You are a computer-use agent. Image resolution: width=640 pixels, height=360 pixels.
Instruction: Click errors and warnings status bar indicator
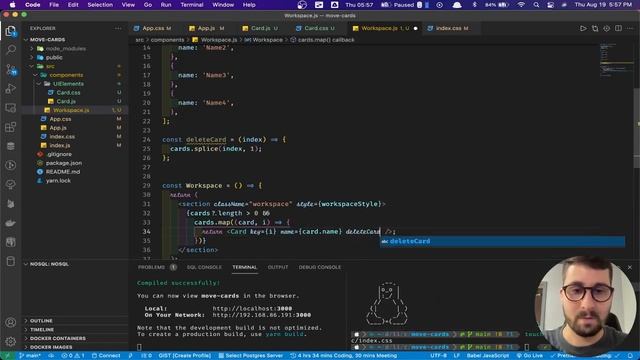[73, 356]
